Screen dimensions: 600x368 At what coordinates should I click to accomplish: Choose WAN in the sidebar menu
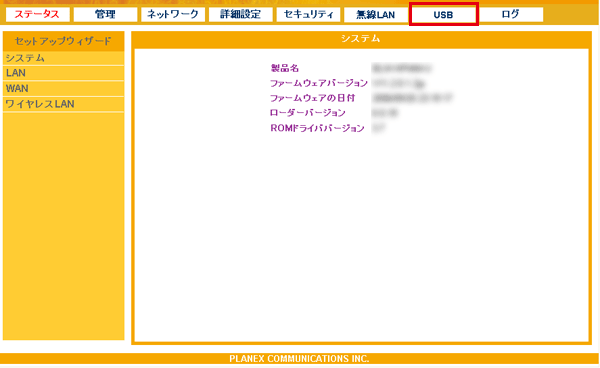(x=64, y=88)
